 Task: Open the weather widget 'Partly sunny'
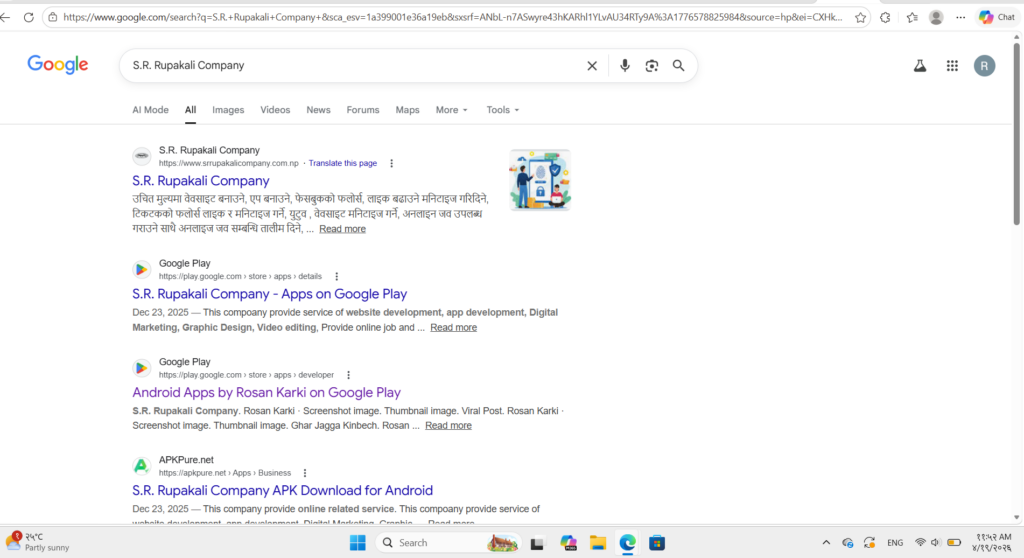pos(38,542)
